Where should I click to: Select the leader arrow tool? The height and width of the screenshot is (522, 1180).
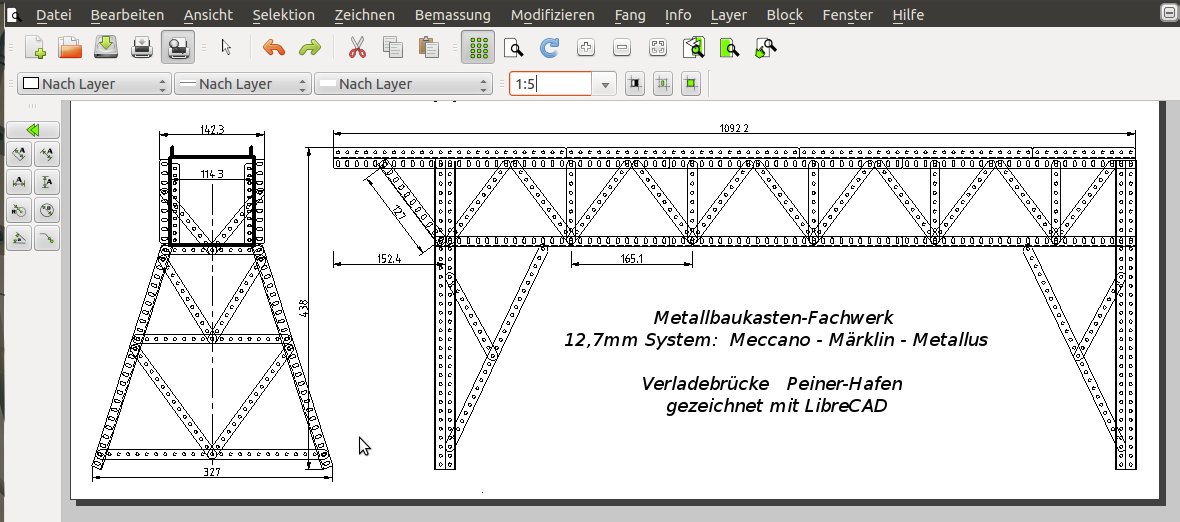click(47, 238)
